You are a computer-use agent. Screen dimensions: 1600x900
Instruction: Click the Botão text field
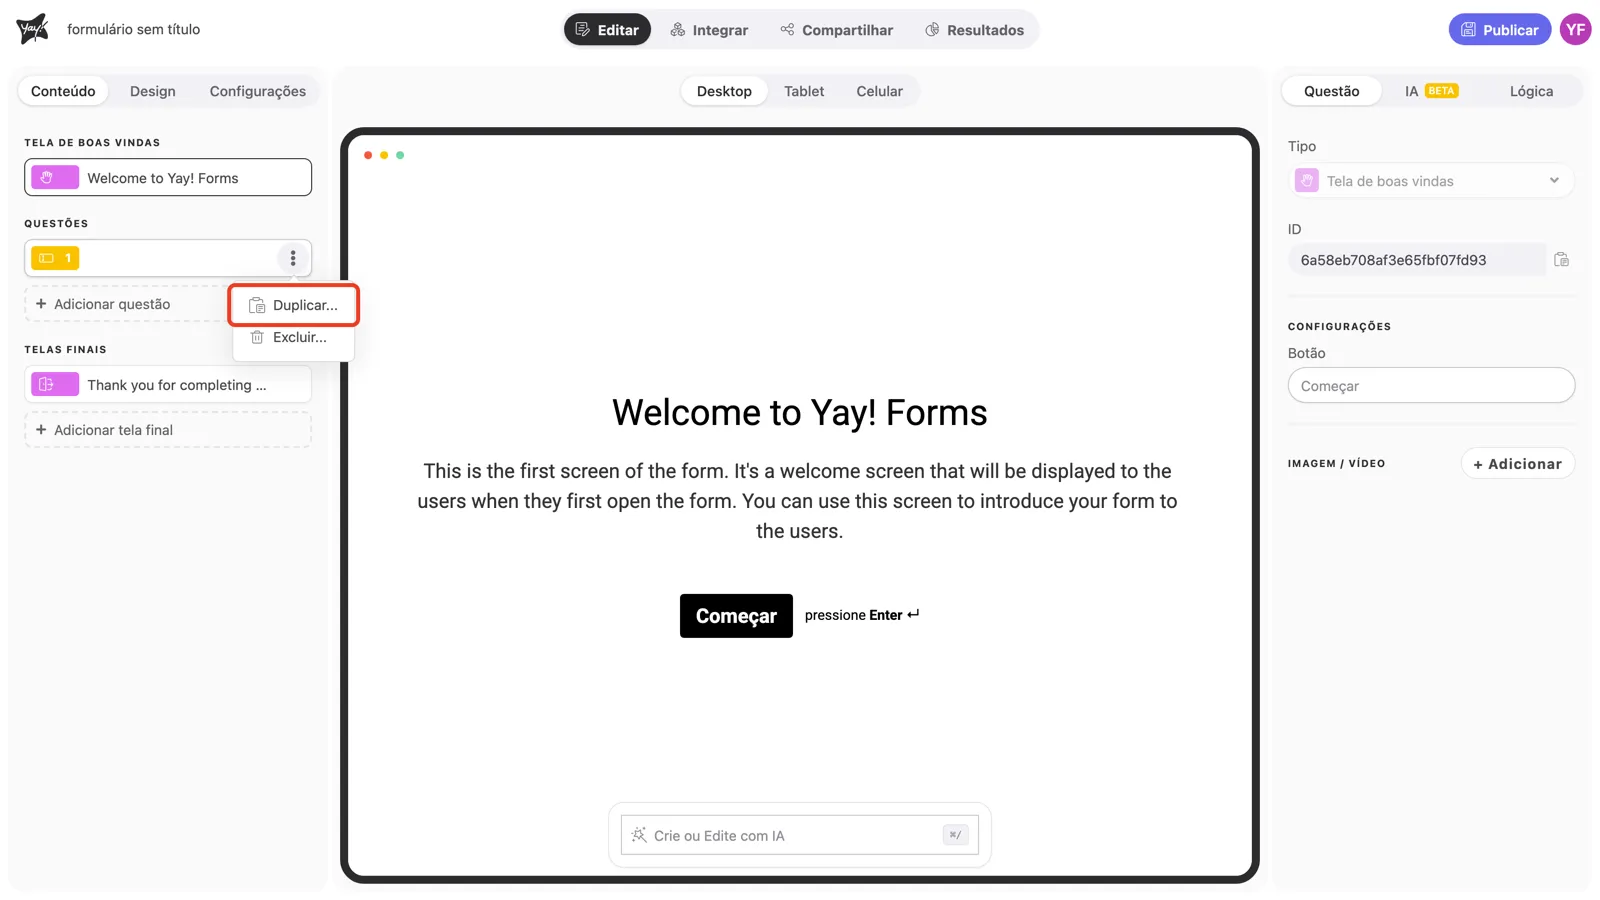1431,386
